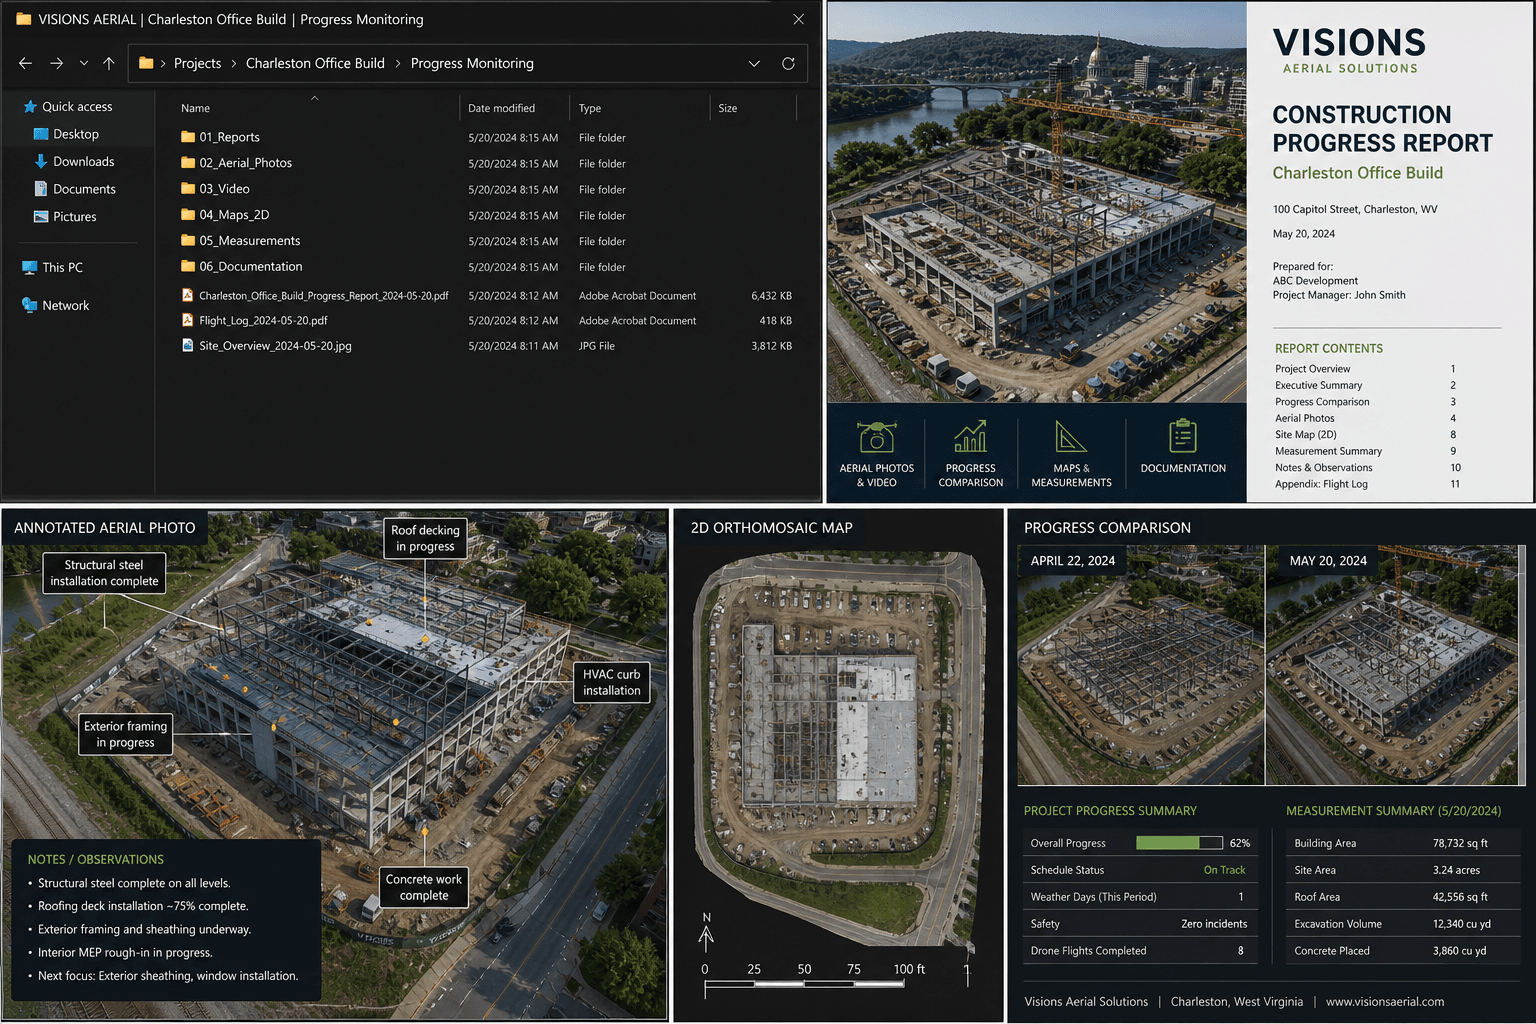Screen dimensions: 1536x1024
Task: Click the Building Area 78,732 sq ft value
Action: pos(1460,843)
